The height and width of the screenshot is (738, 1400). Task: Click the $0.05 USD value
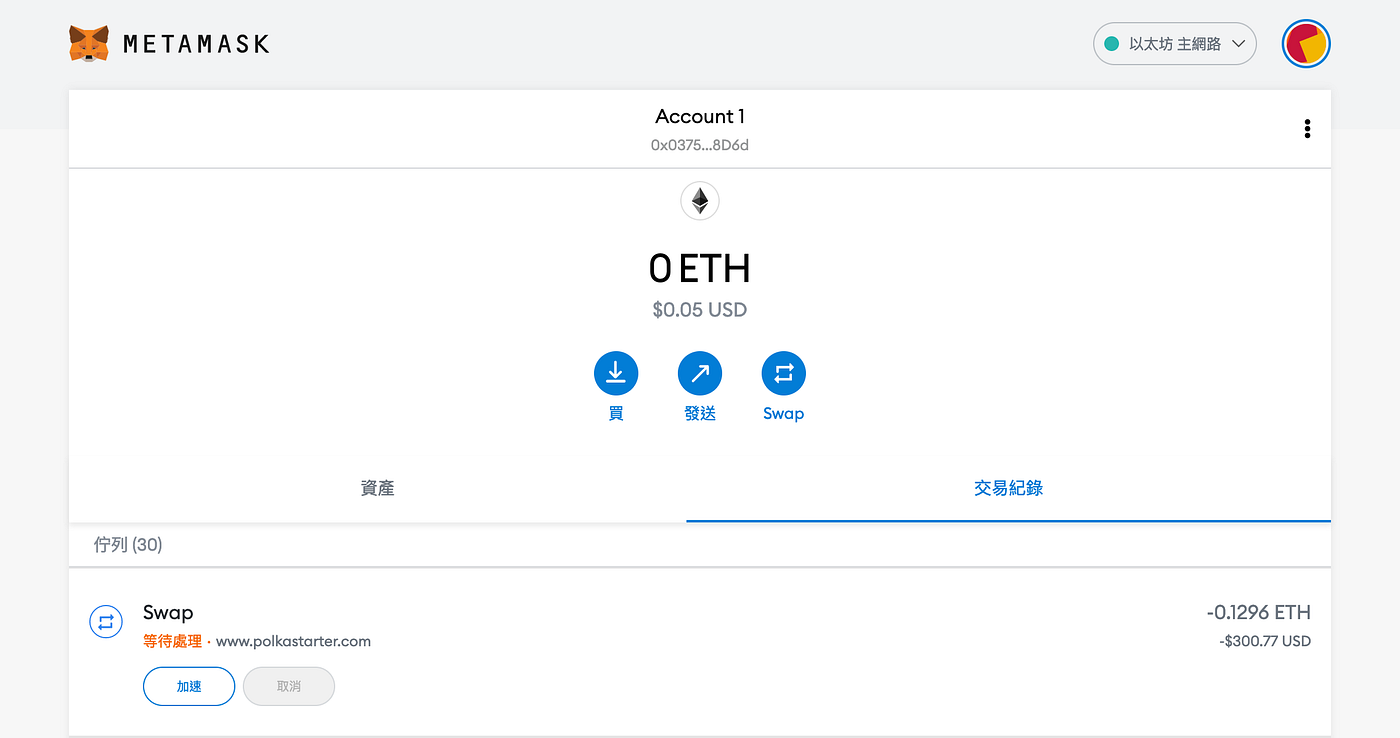click(700, 310)
